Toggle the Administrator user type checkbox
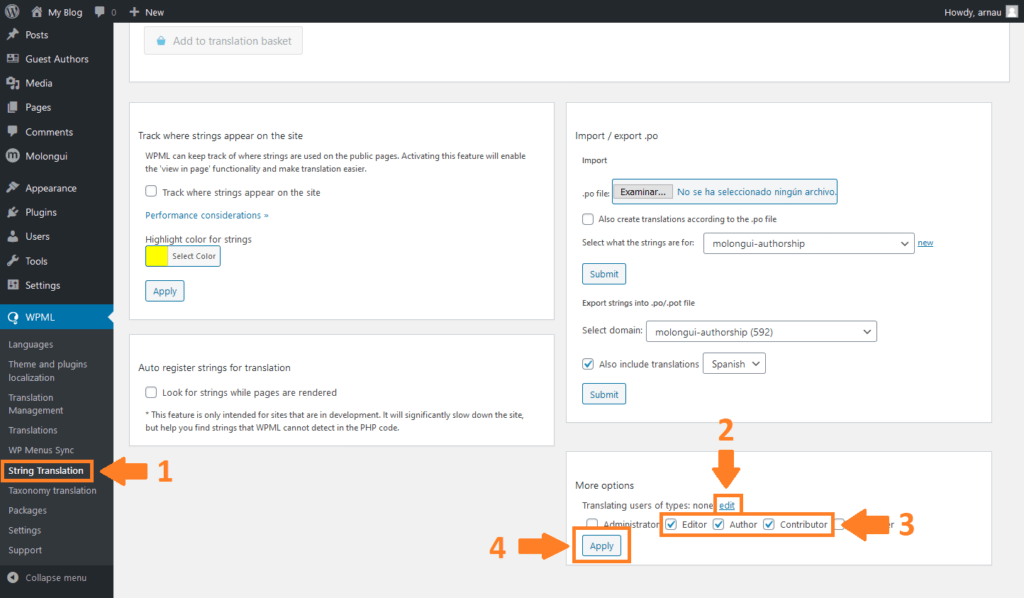The height and width of the screenshot is (598, 1024). point(592,524)
